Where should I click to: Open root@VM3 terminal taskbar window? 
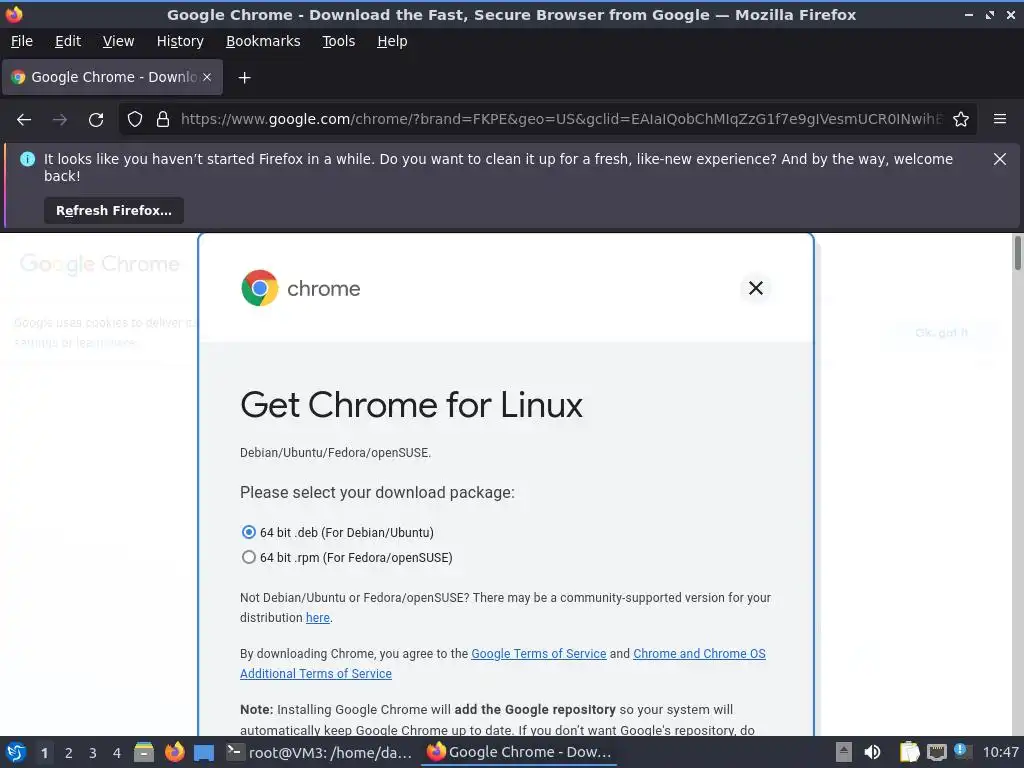point(319,752)
